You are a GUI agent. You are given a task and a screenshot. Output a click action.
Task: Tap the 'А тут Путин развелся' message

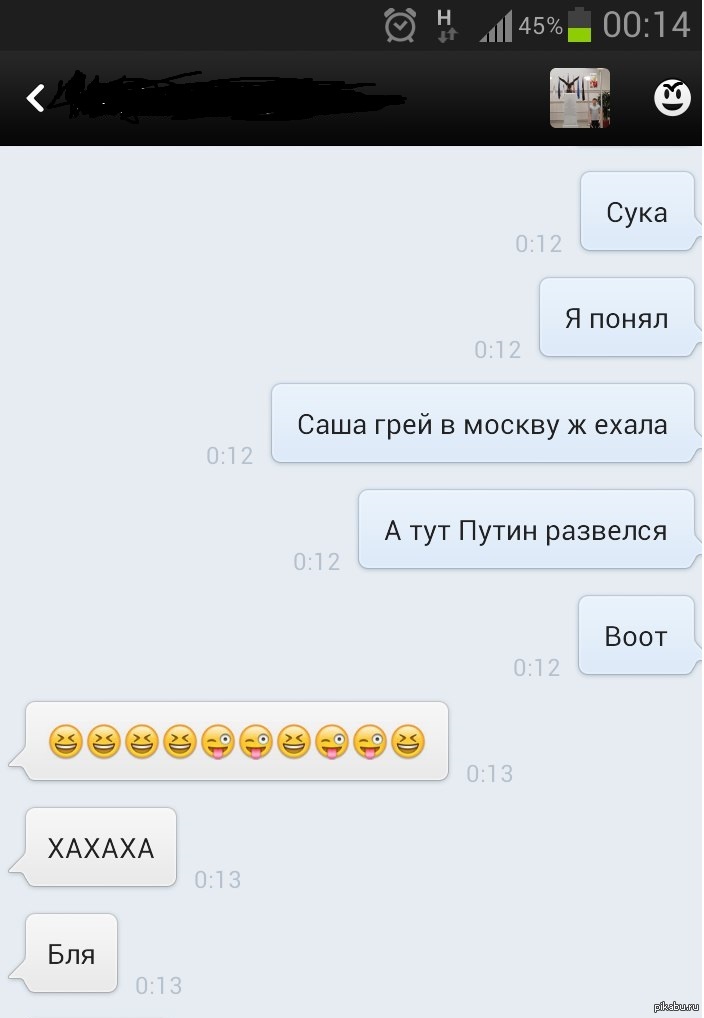point(529,530)
